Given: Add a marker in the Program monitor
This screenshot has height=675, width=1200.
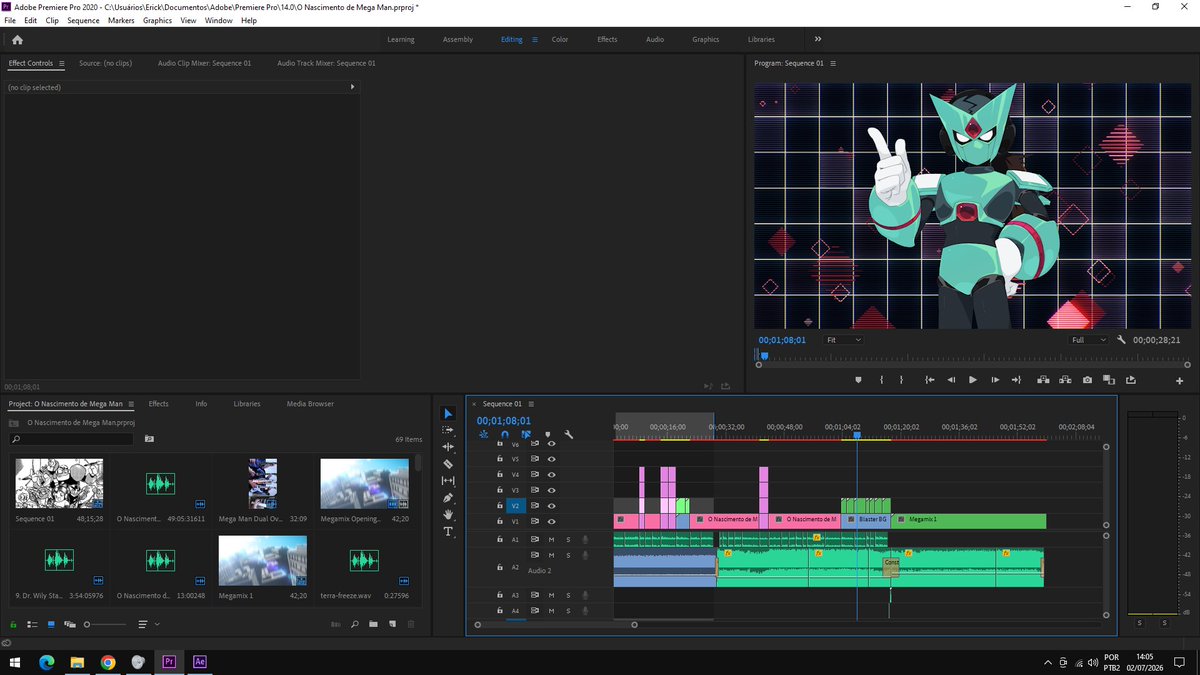Looking at the screenshot, I should tap(858, 380).
